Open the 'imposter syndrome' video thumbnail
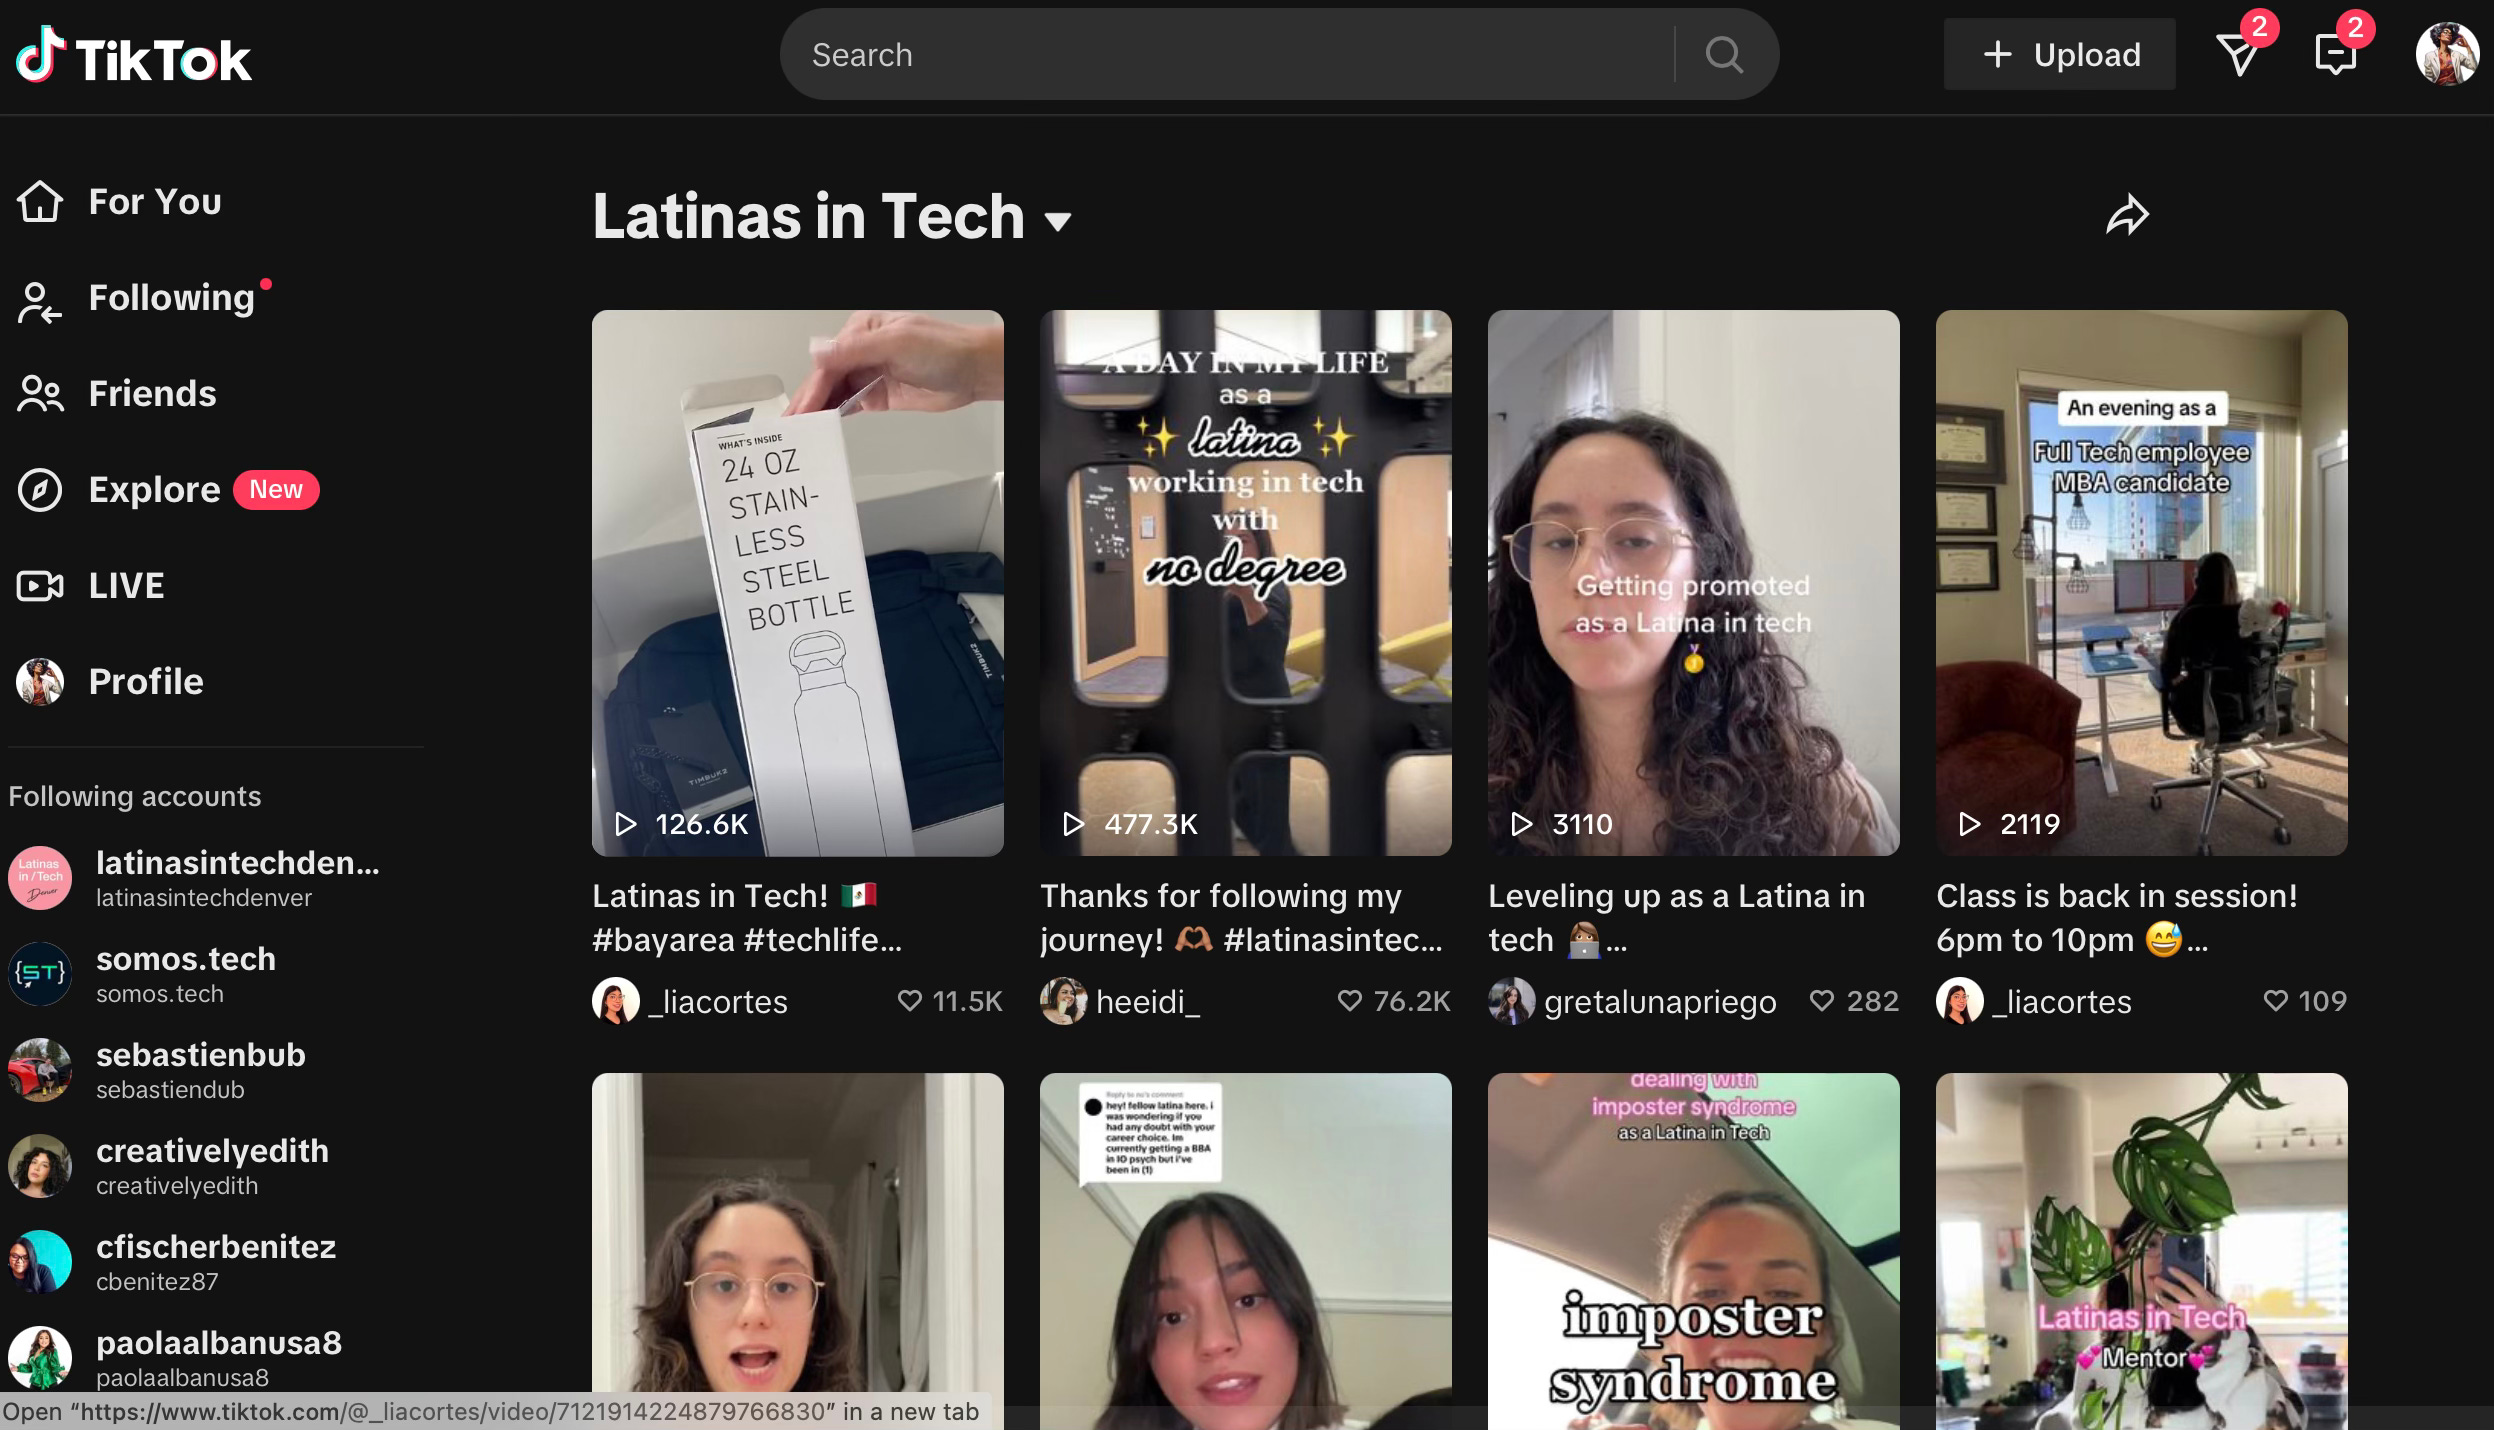Screen dimensions: 2494x1430 point(1694,1251)
